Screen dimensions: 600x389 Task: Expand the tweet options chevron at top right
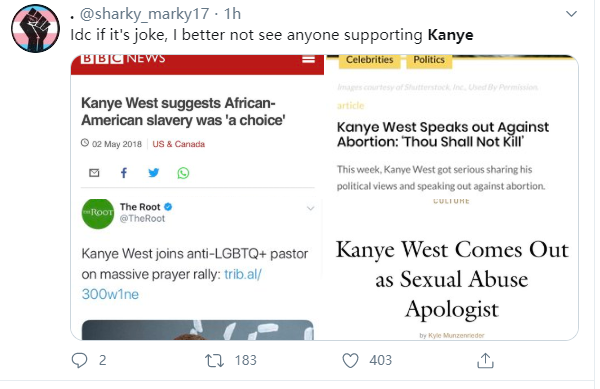(x=571, y=14)
